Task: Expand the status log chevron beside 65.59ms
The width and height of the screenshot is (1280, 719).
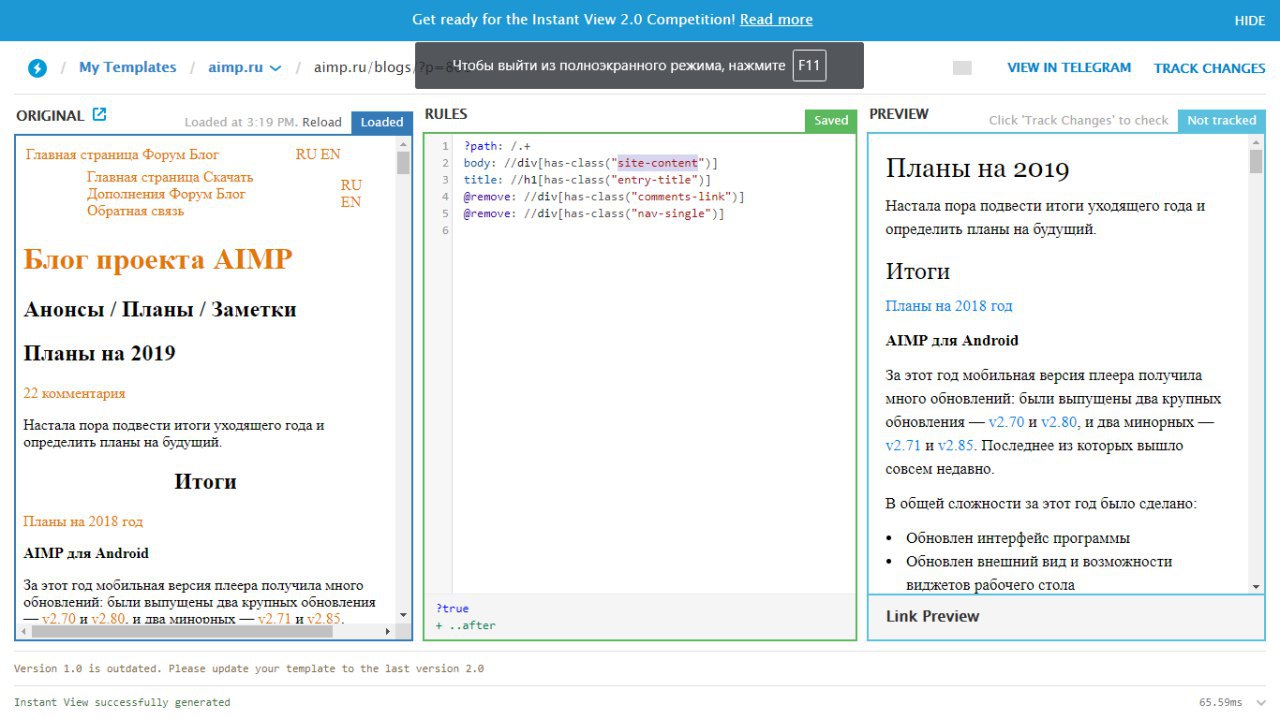Action: [1261, 702]
